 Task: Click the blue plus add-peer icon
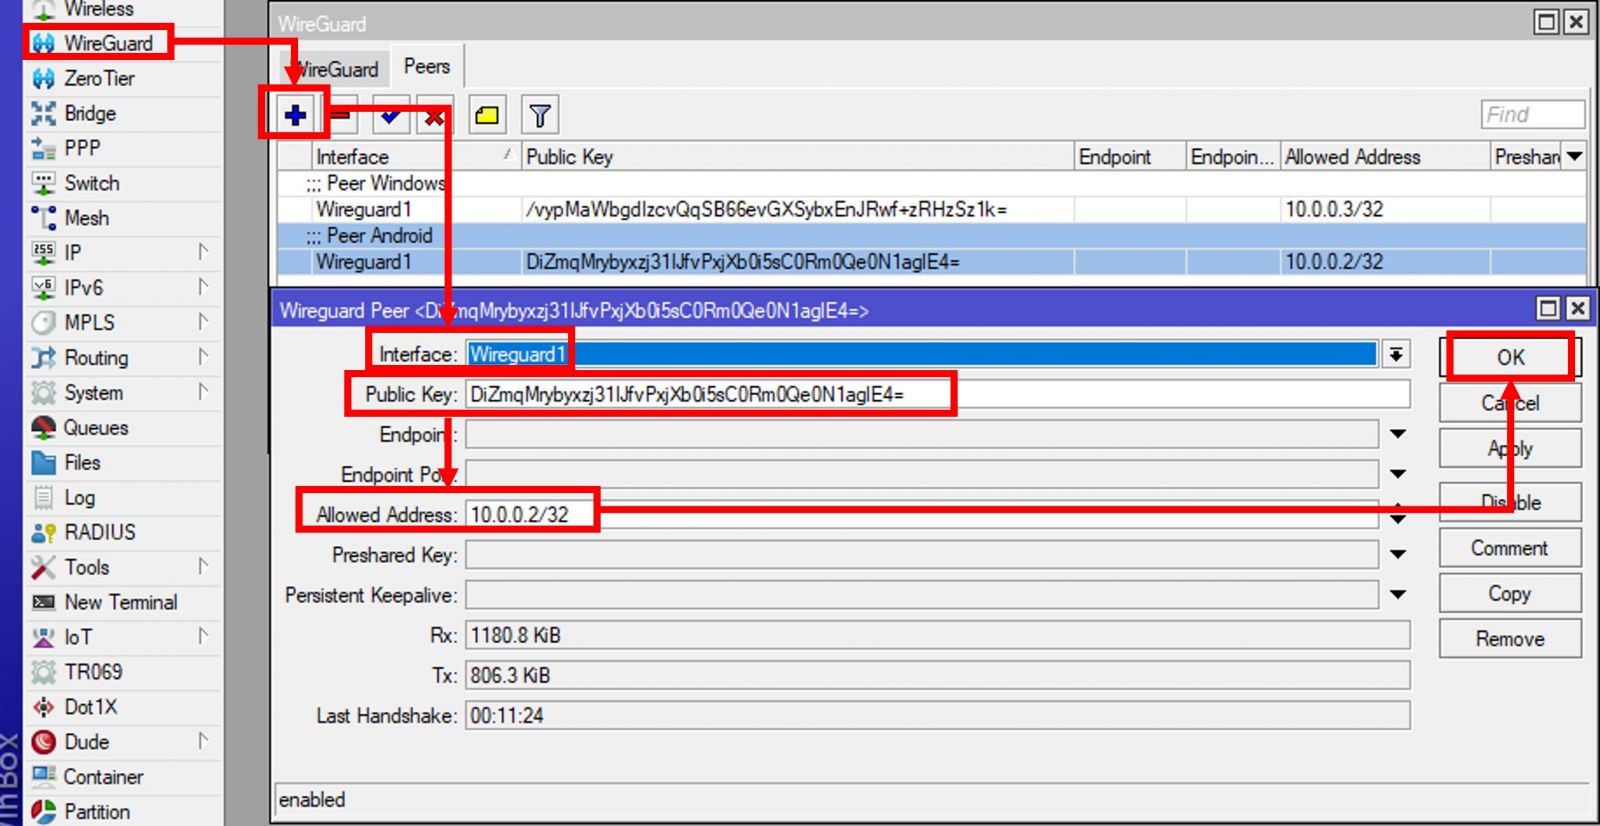[x=295, y=115]
